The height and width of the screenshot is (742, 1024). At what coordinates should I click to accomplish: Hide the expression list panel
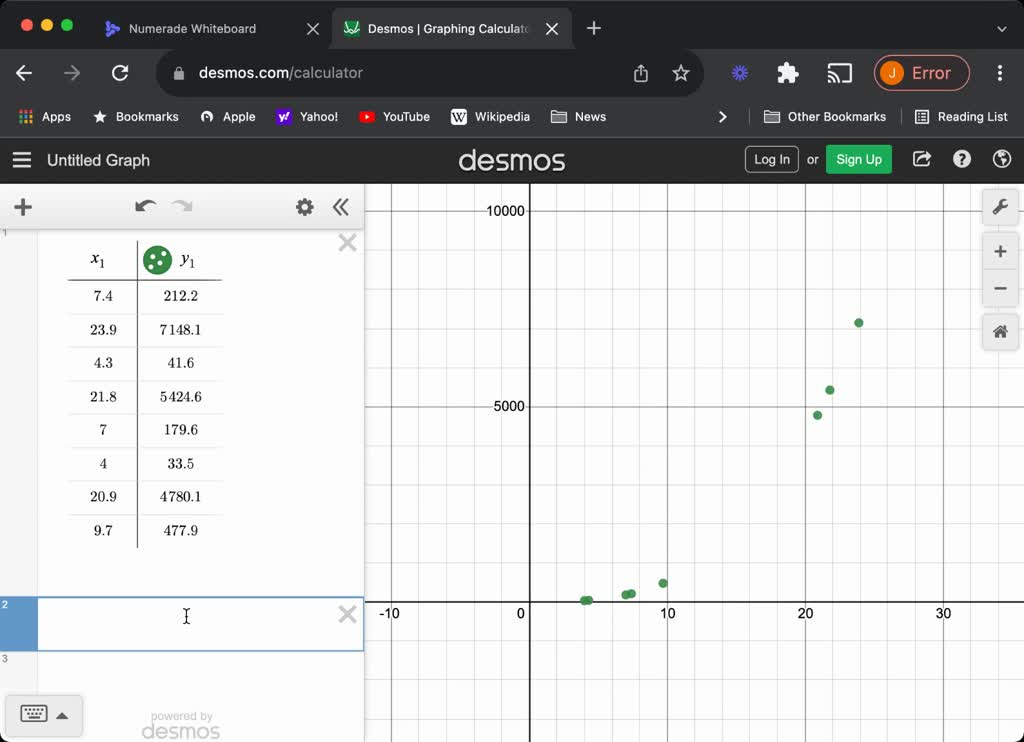[340, 207]
